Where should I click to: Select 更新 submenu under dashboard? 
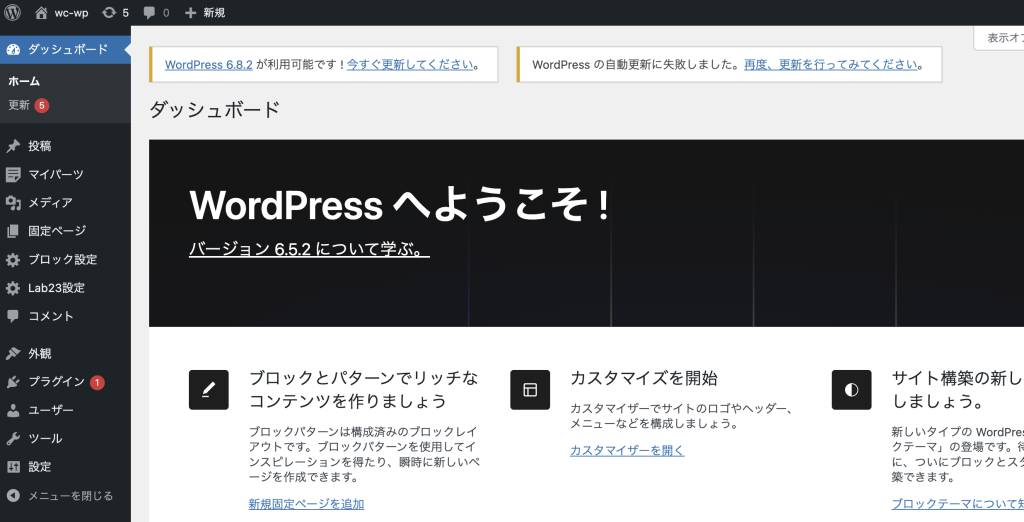(19, 105)
